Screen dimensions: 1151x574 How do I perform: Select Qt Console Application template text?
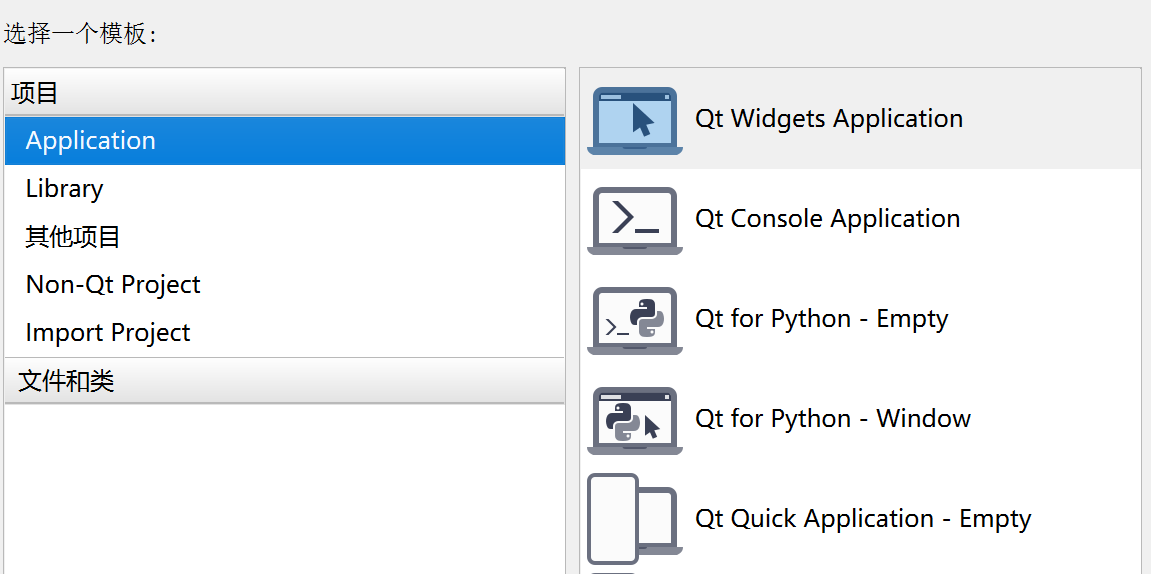click(x=827, y=219)
